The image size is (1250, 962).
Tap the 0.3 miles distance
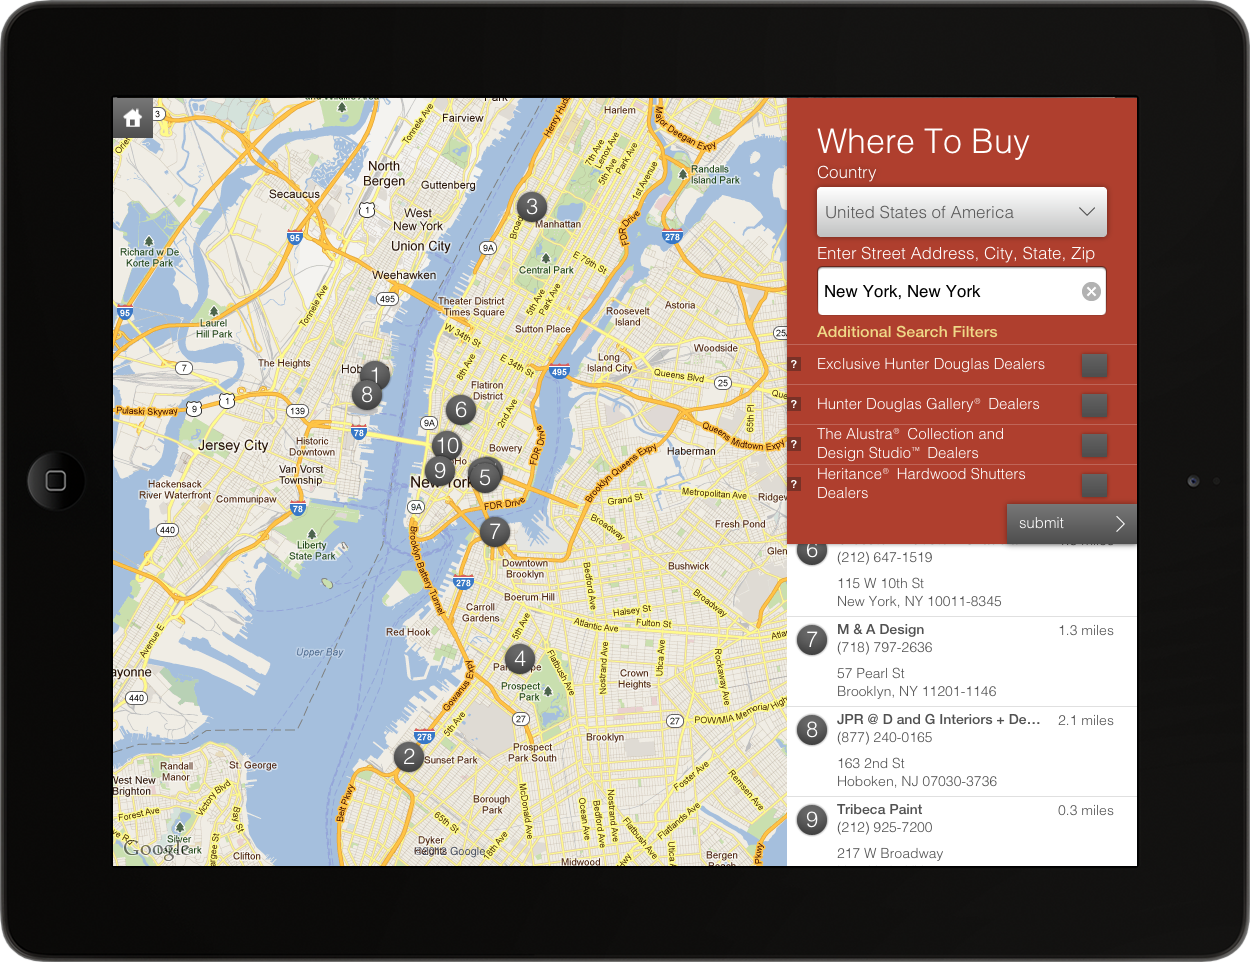pos(1086,810)
